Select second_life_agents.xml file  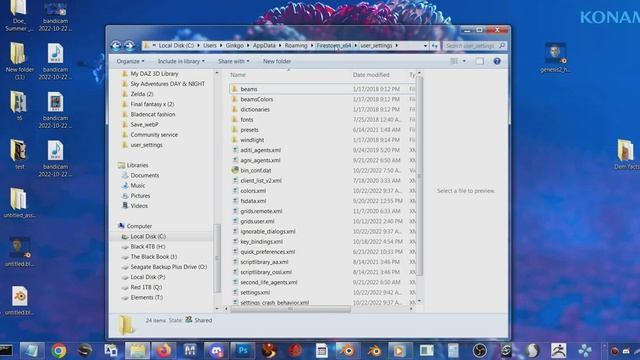click(x=269, y=282)
